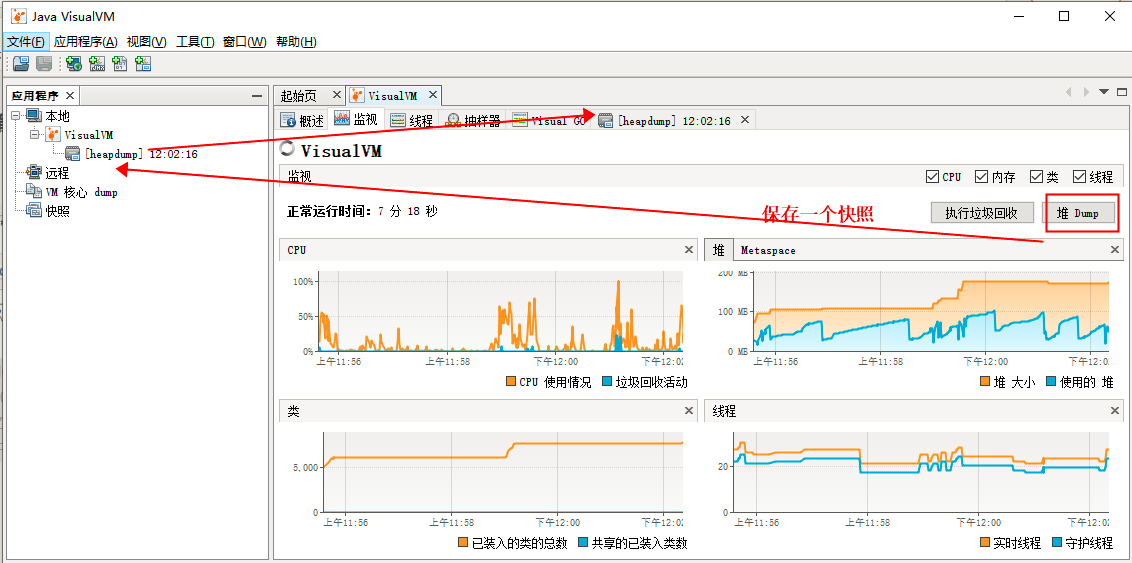The image size is (1132, 563).
Task: Click the 共享的已装入类数 legend swatch
Action: coord(583,542)
